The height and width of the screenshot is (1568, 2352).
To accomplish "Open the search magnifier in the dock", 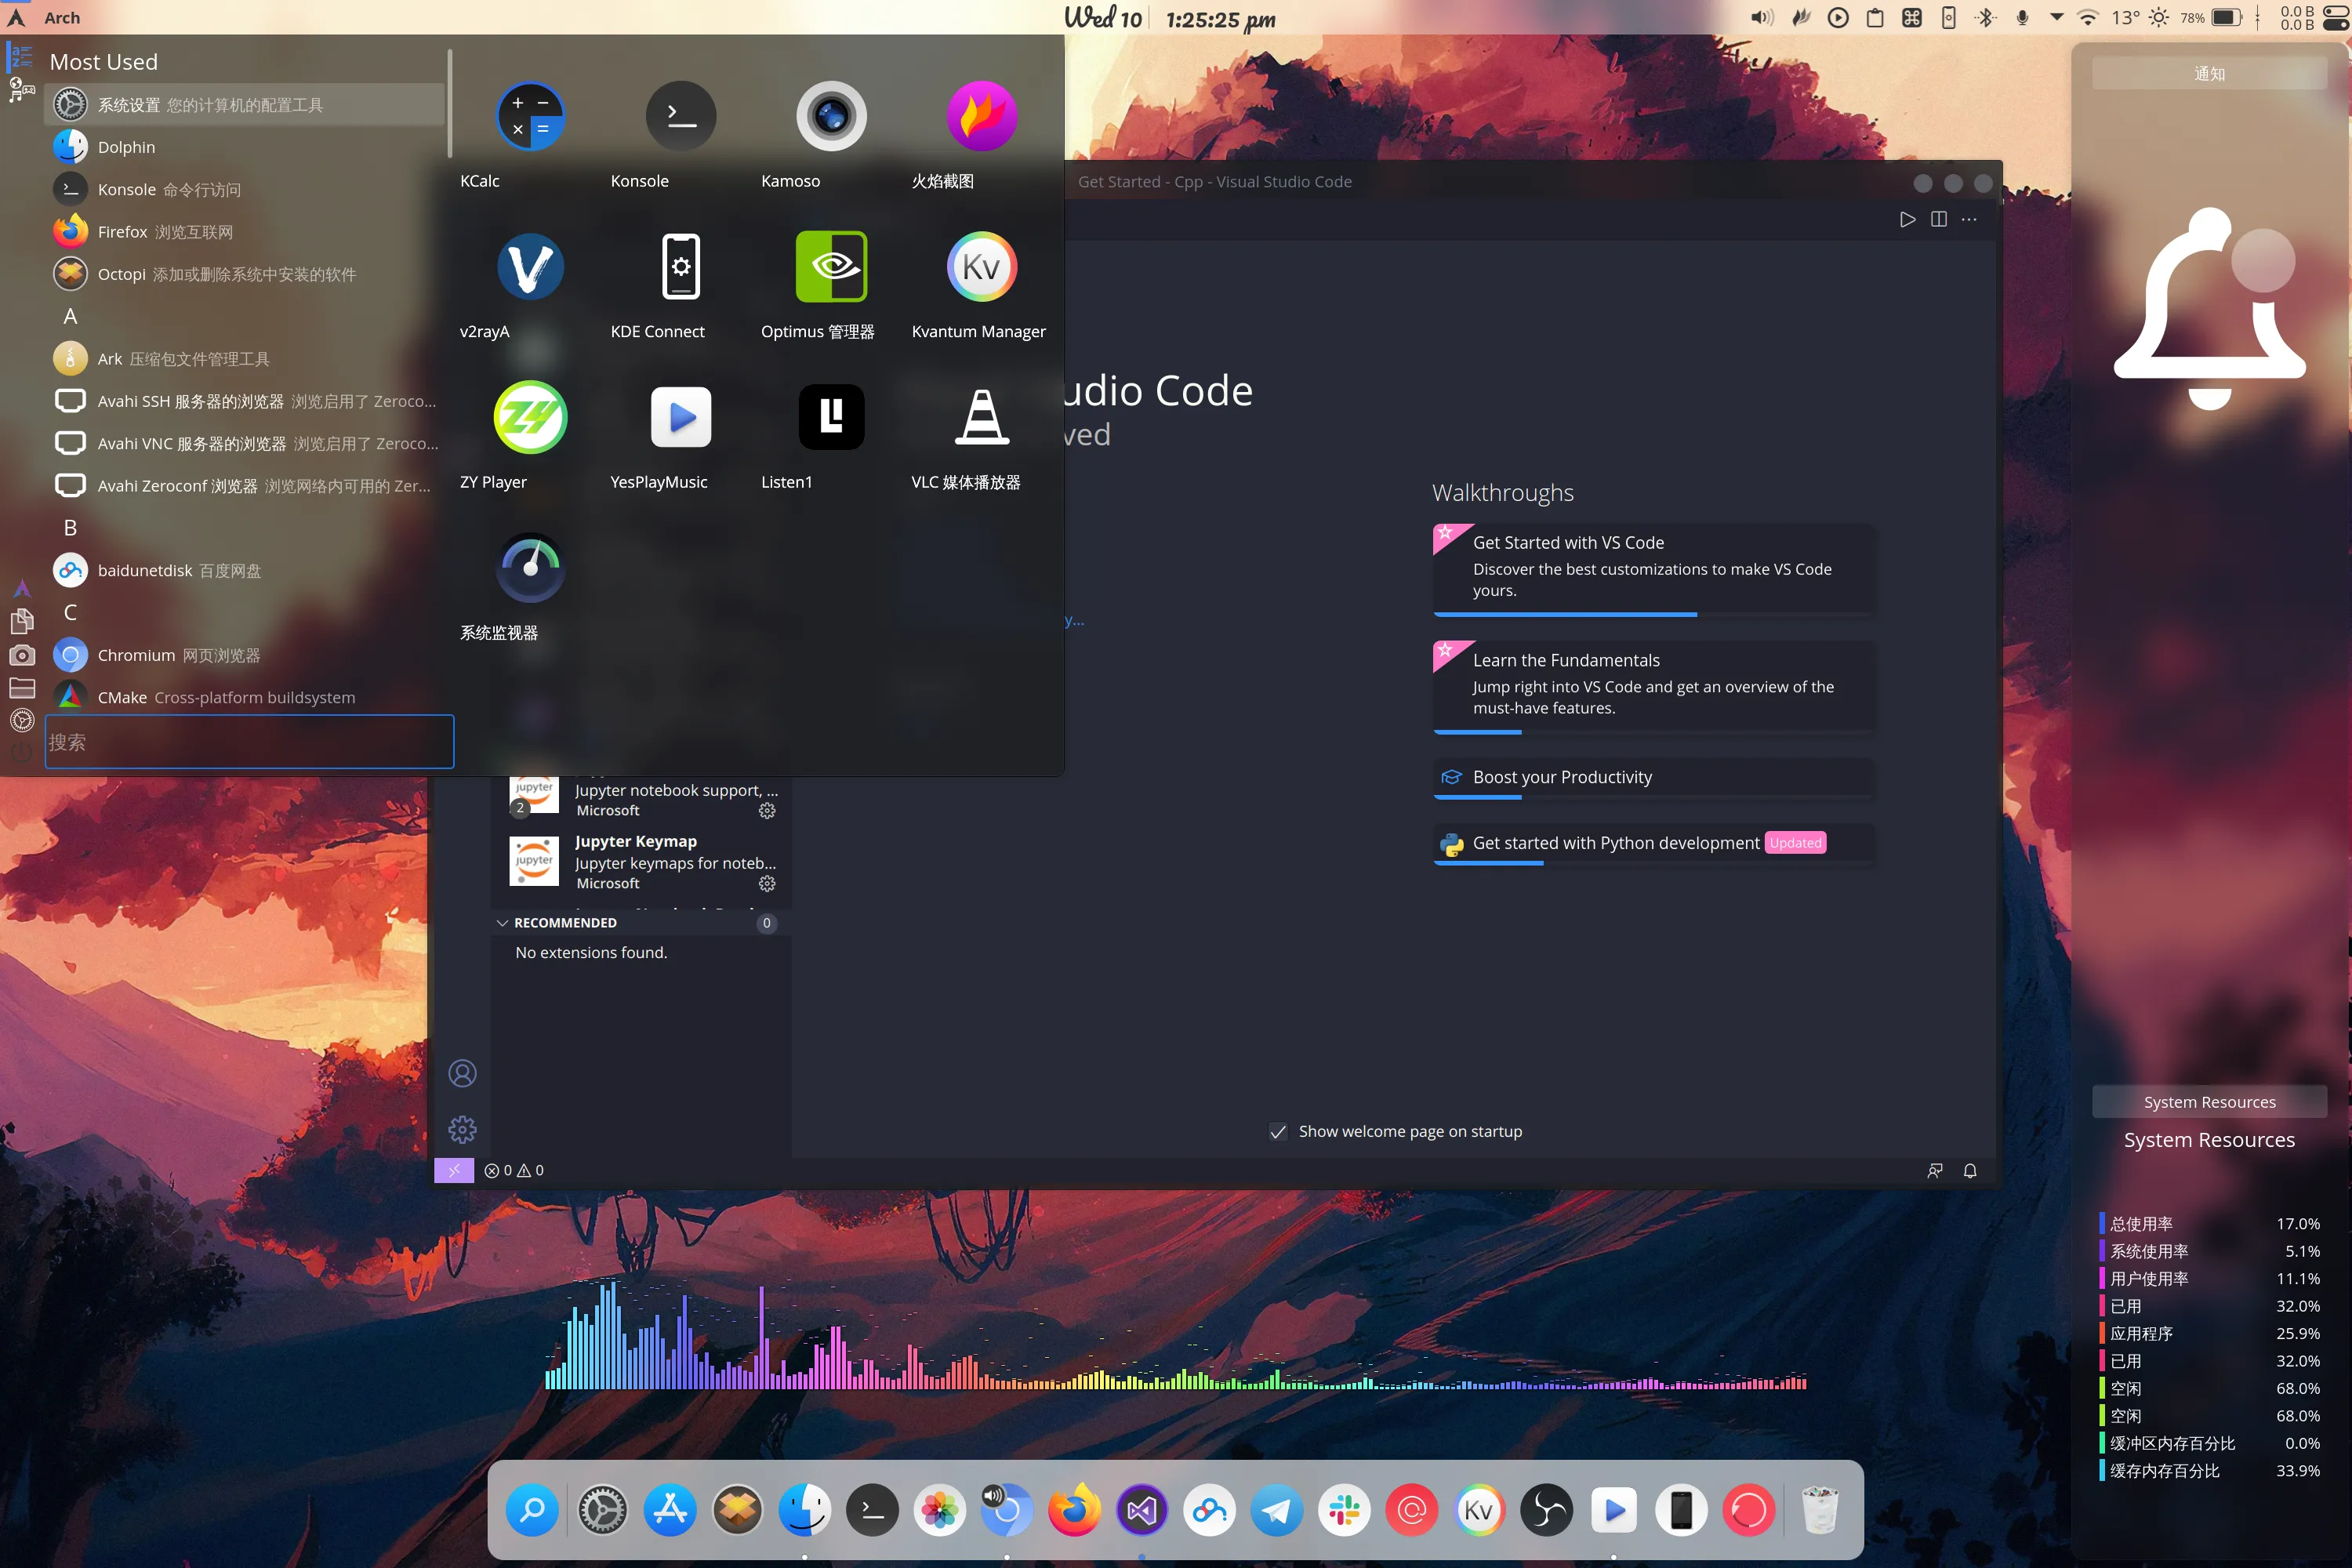I will (x=532, y=1510).
